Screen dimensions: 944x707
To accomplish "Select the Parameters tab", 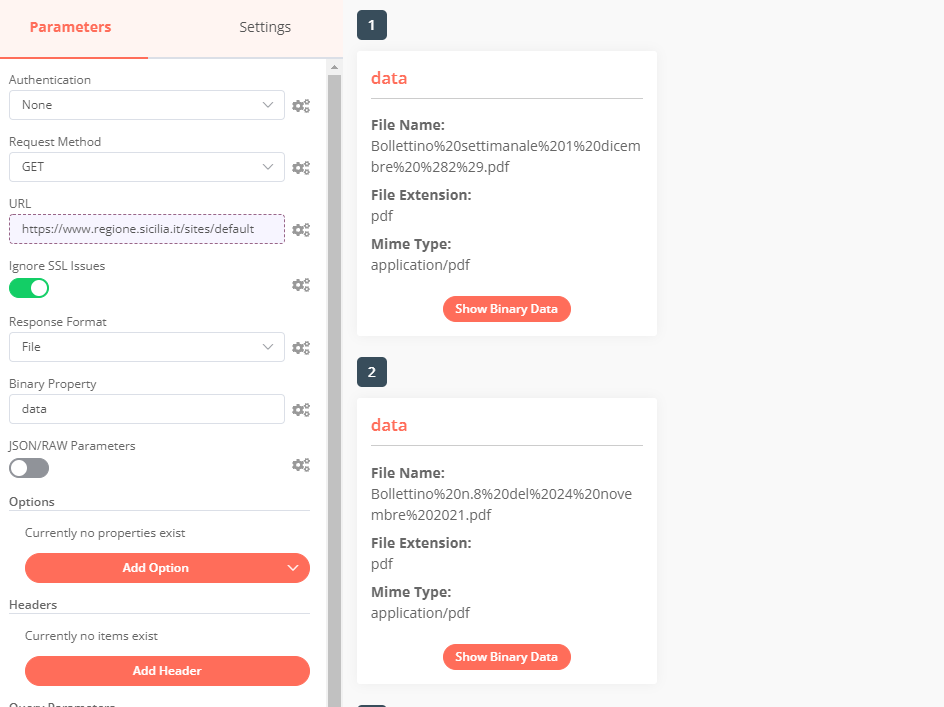I will [70, 27].
